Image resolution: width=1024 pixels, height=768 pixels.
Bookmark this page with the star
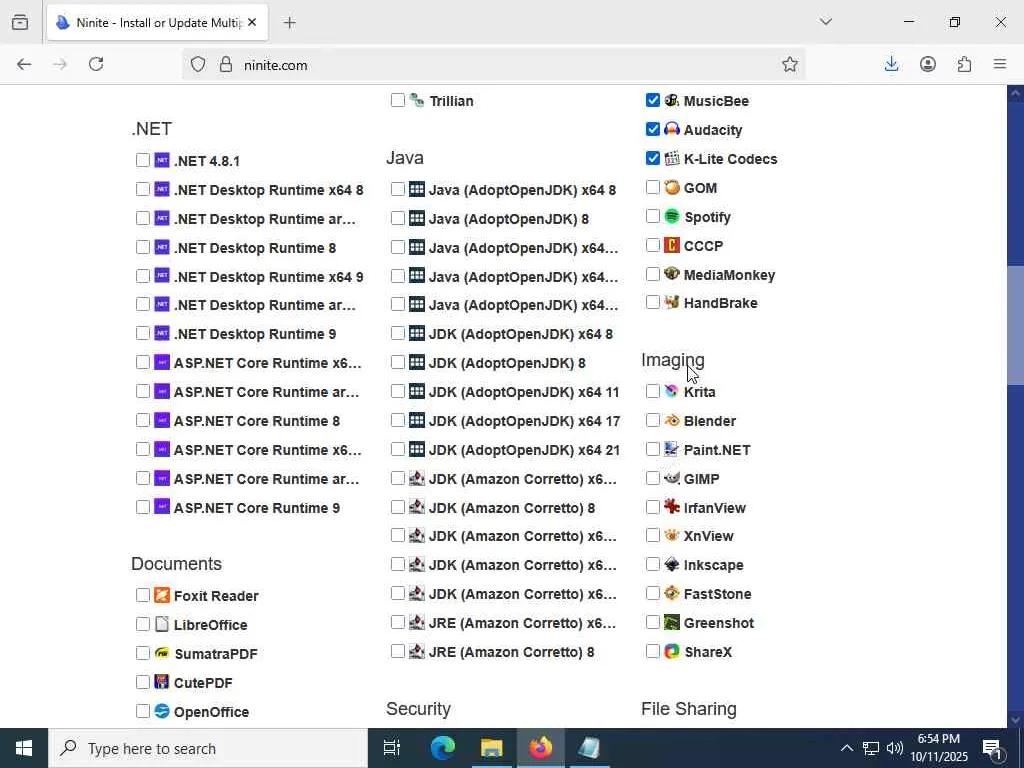tap(790, 64)
